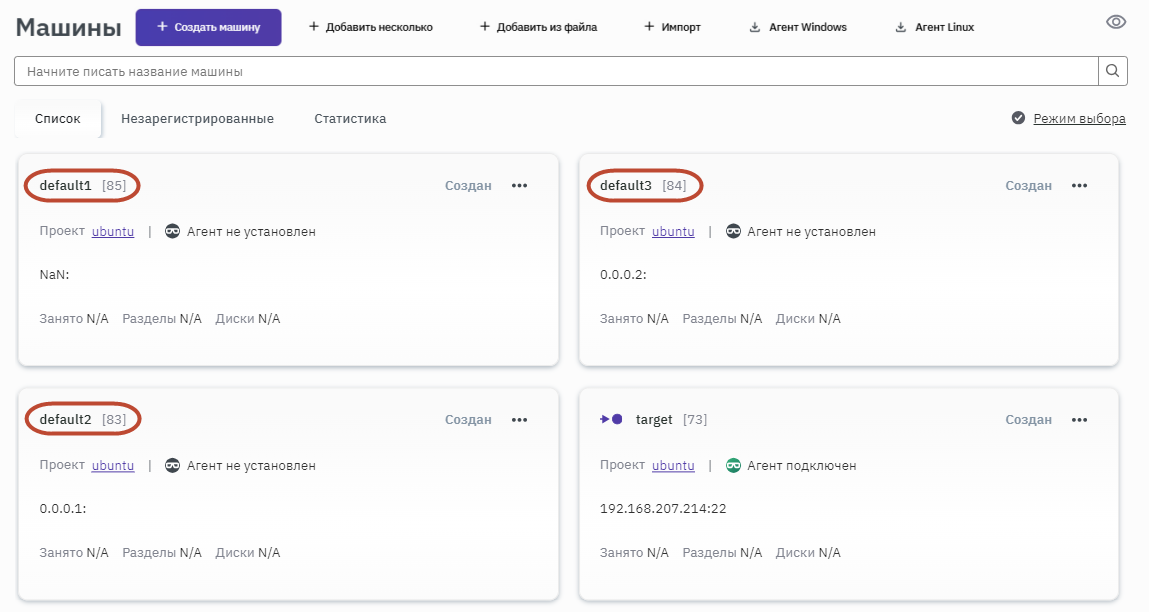Download the Агент Linux installer
The width and height of the screenshot is (1149, 612).
coord(934,27)
